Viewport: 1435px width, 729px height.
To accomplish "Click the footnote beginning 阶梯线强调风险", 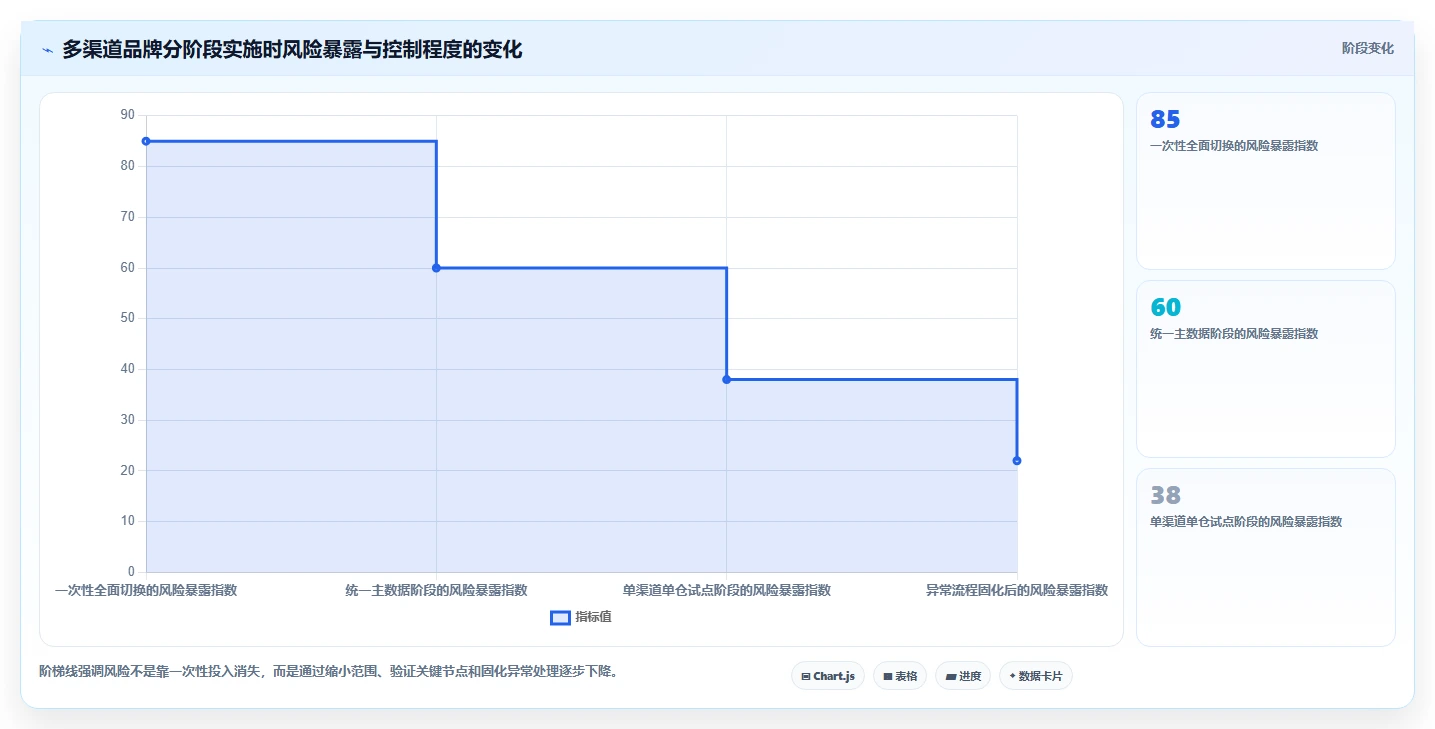I will [x=328, y=671].
